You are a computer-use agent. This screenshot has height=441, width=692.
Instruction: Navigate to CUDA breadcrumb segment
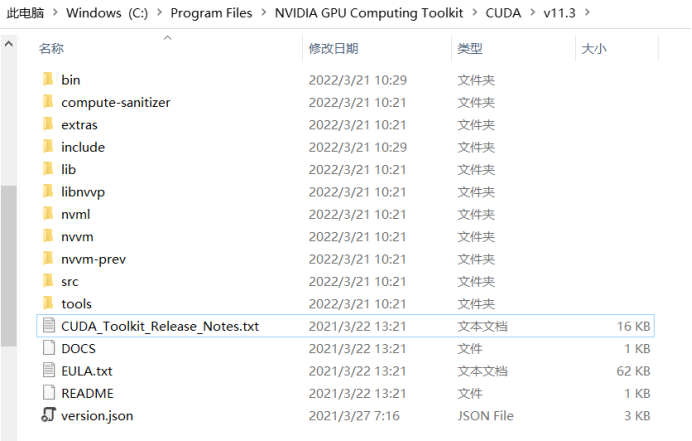503,13
